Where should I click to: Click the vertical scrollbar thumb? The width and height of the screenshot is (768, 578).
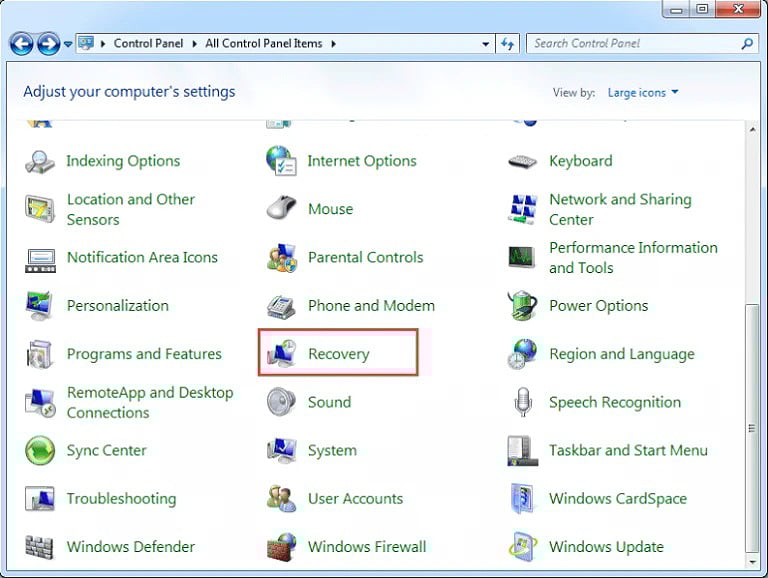point(752,428)
